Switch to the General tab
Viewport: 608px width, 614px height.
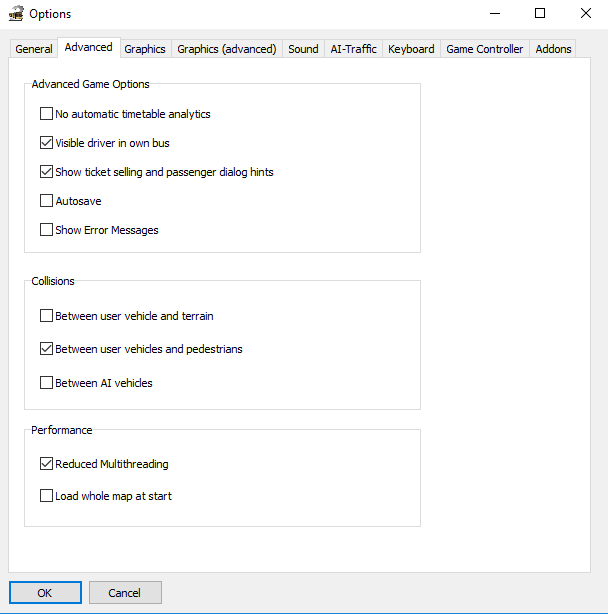(34, 49)
